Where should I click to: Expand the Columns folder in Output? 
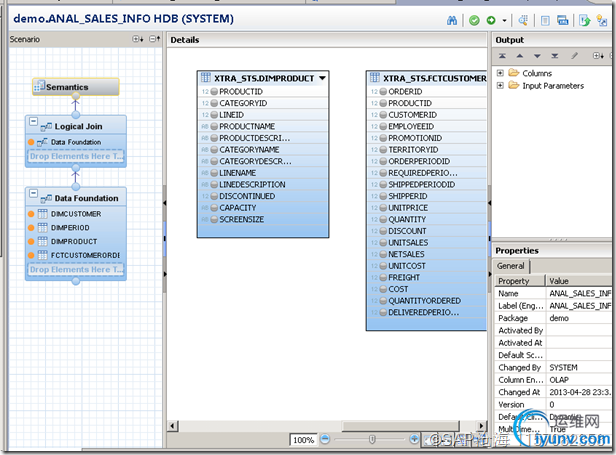click(x=500, y=73)
